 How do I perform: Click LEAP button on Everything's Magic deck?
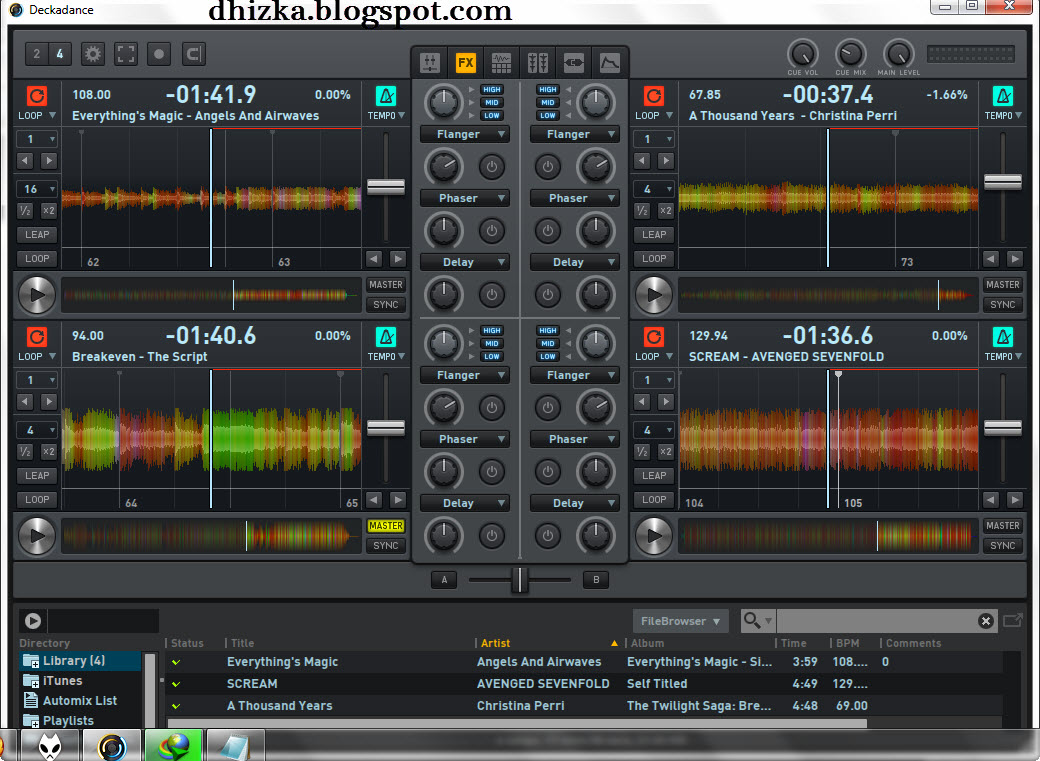click(x=37, y=234)
